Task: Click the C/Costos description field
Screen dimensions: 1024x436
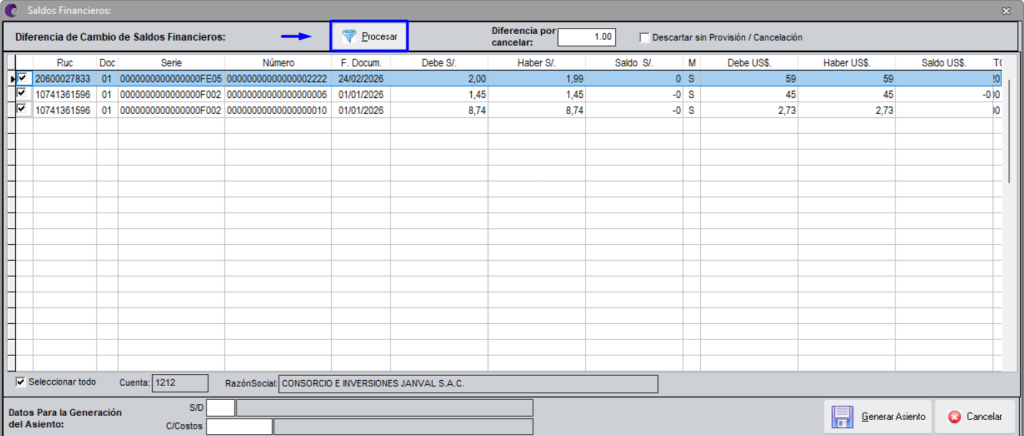Action: click(x=404, y=427)
